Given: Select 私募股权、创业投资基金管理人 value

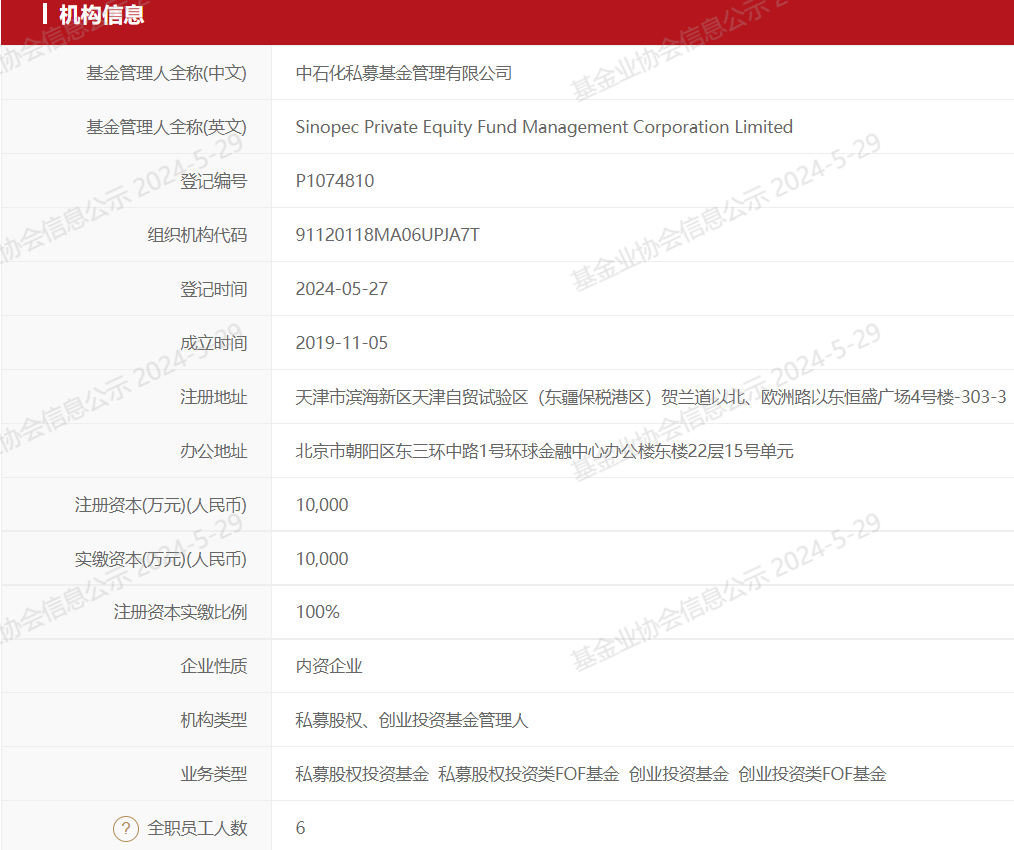Looking at the screenshot, I should (x=412, y=720).
